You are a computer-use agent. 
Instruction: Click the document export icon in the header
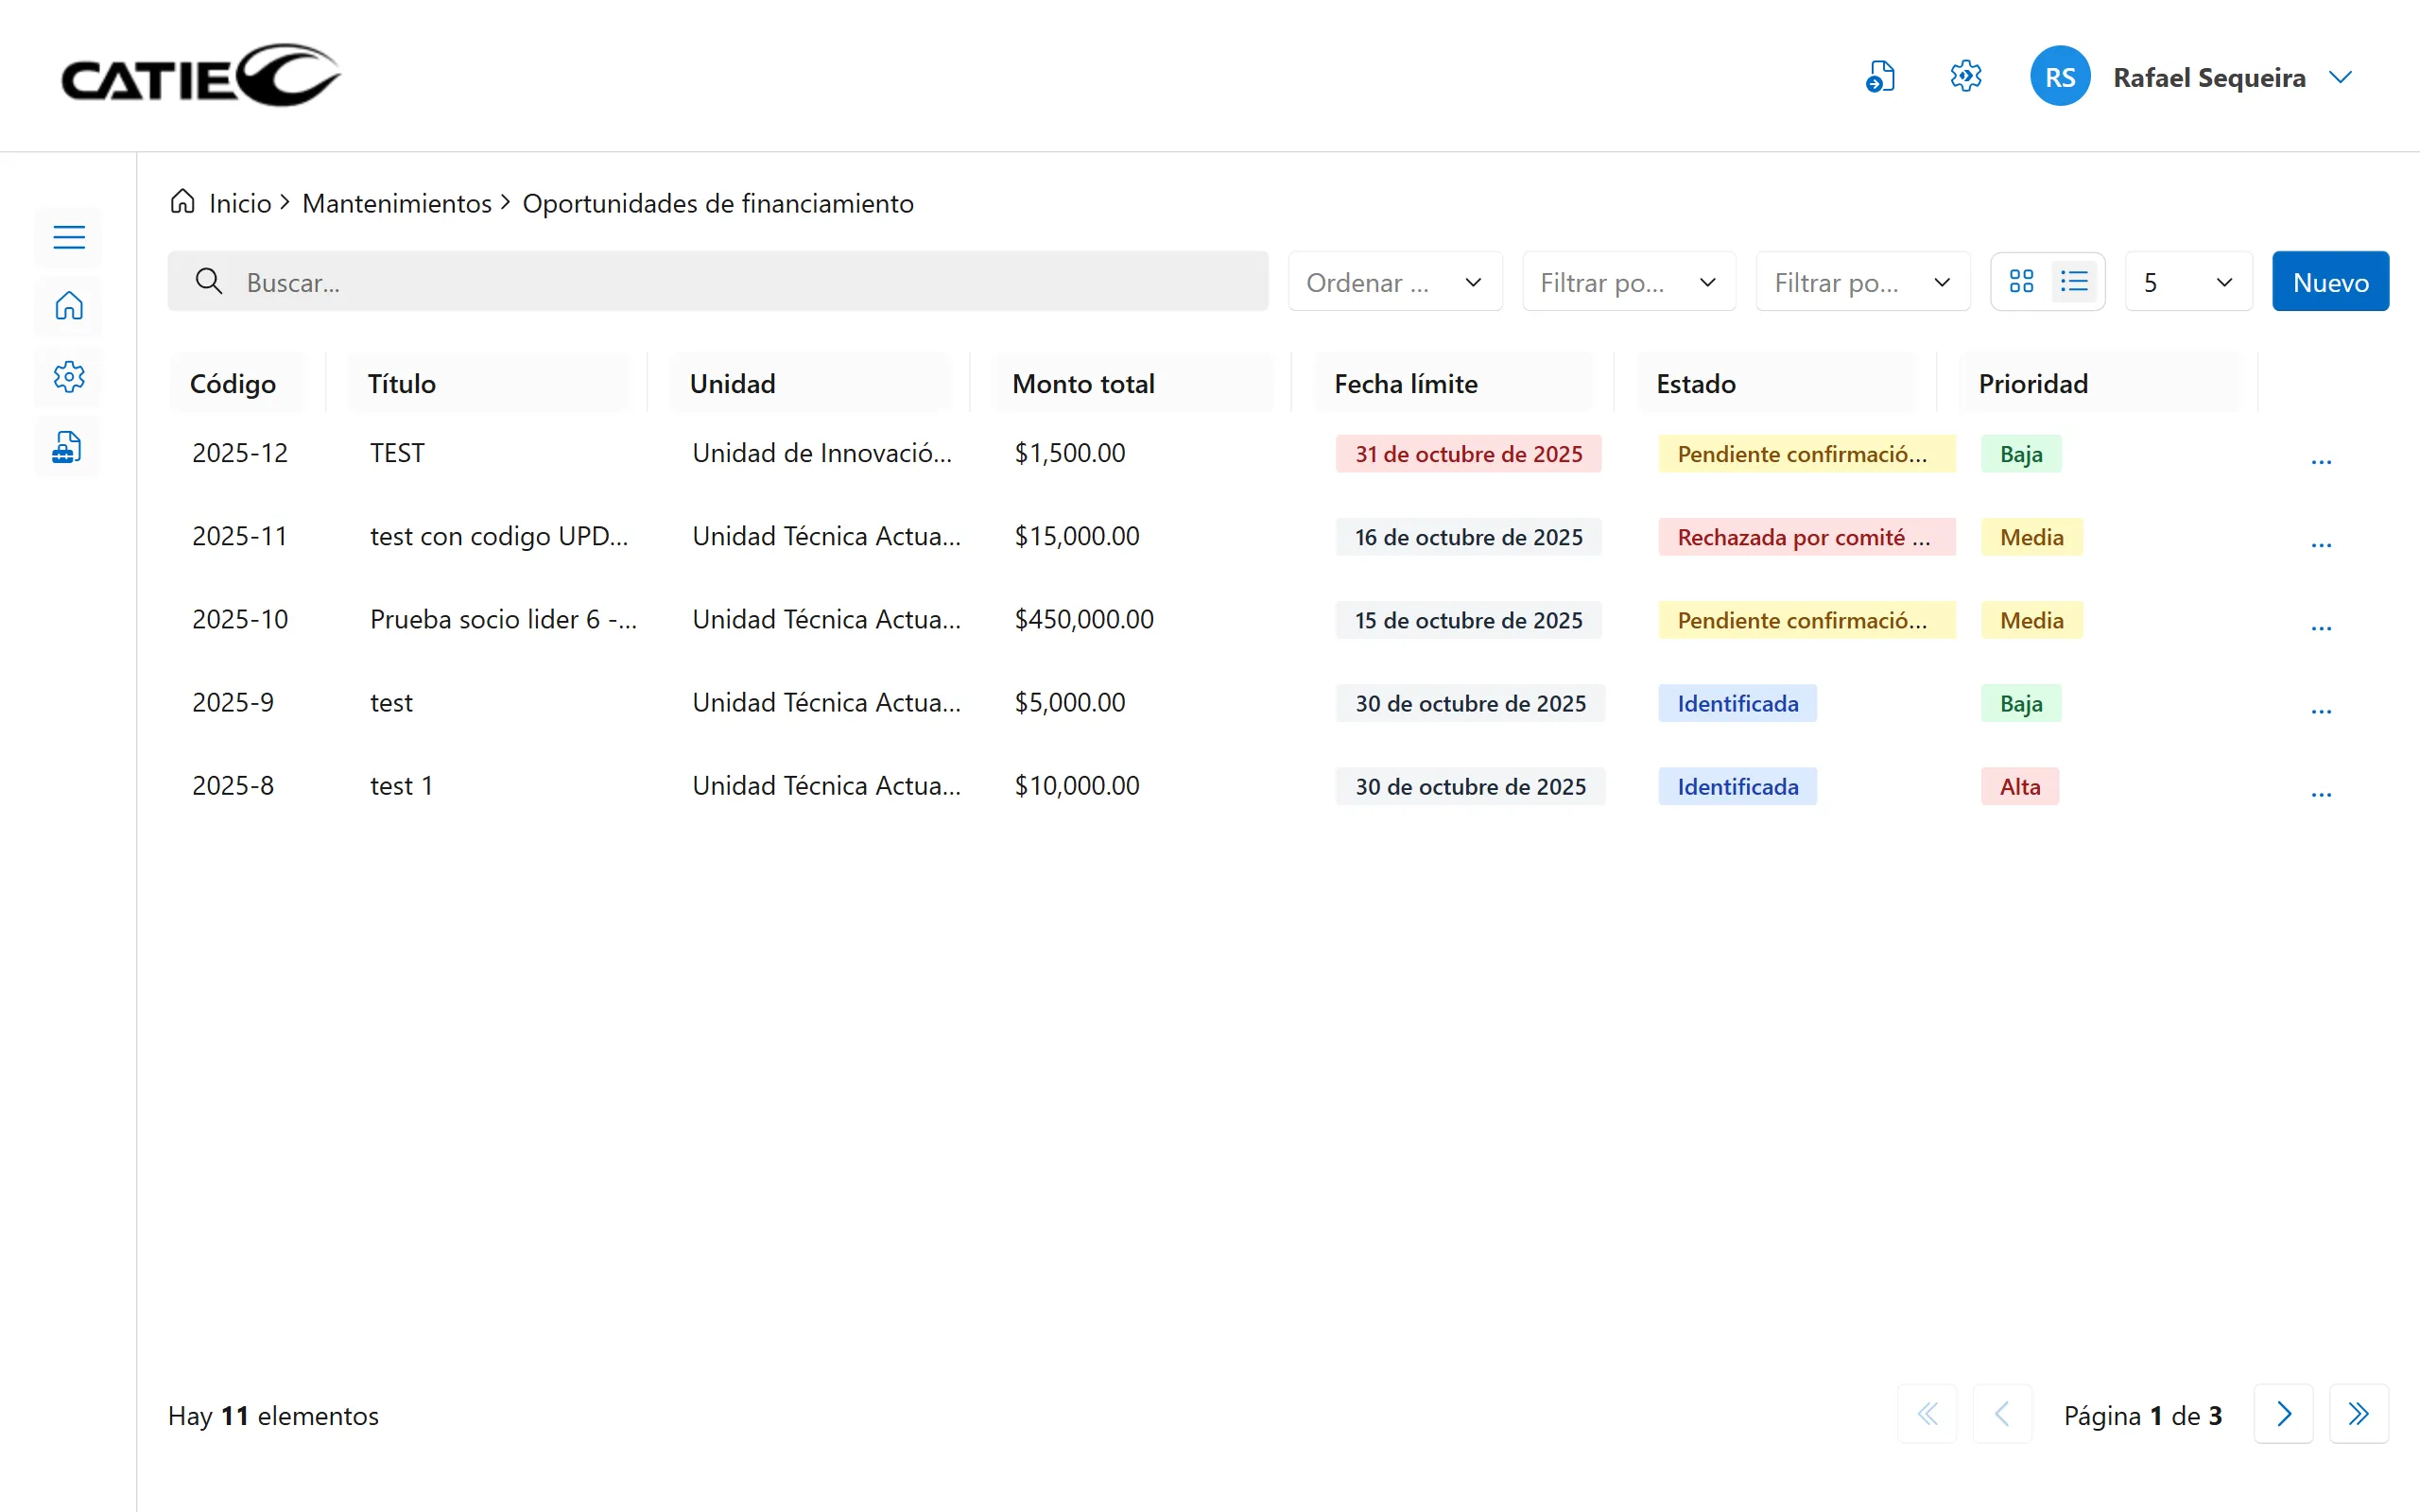(x=1880, y=77)
